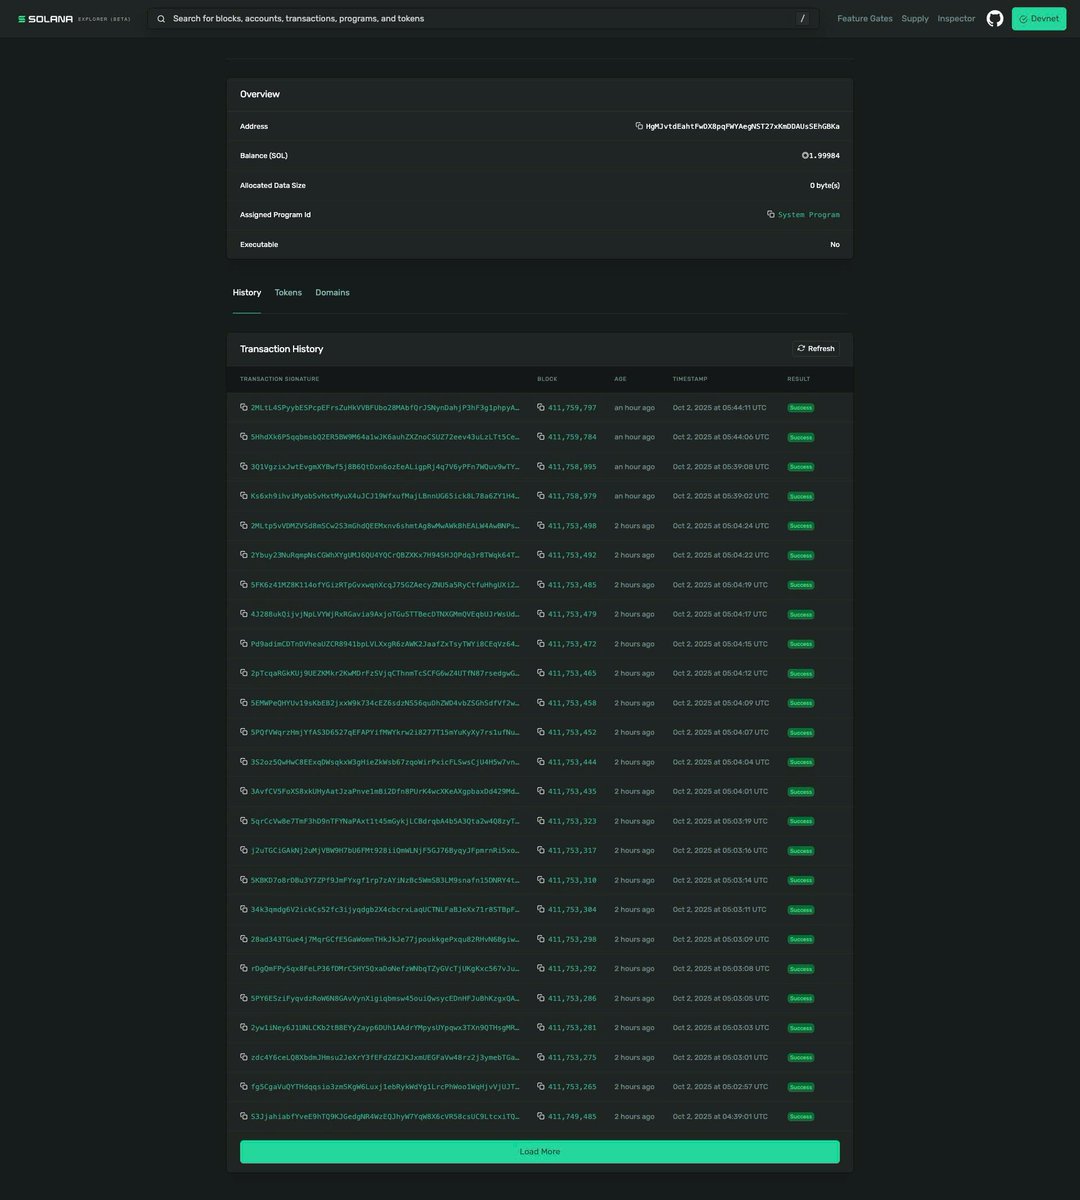This screenshot has height=1200, width=1080.
Task: Go to the Solana Explorer logo
Action: point(74,19)
